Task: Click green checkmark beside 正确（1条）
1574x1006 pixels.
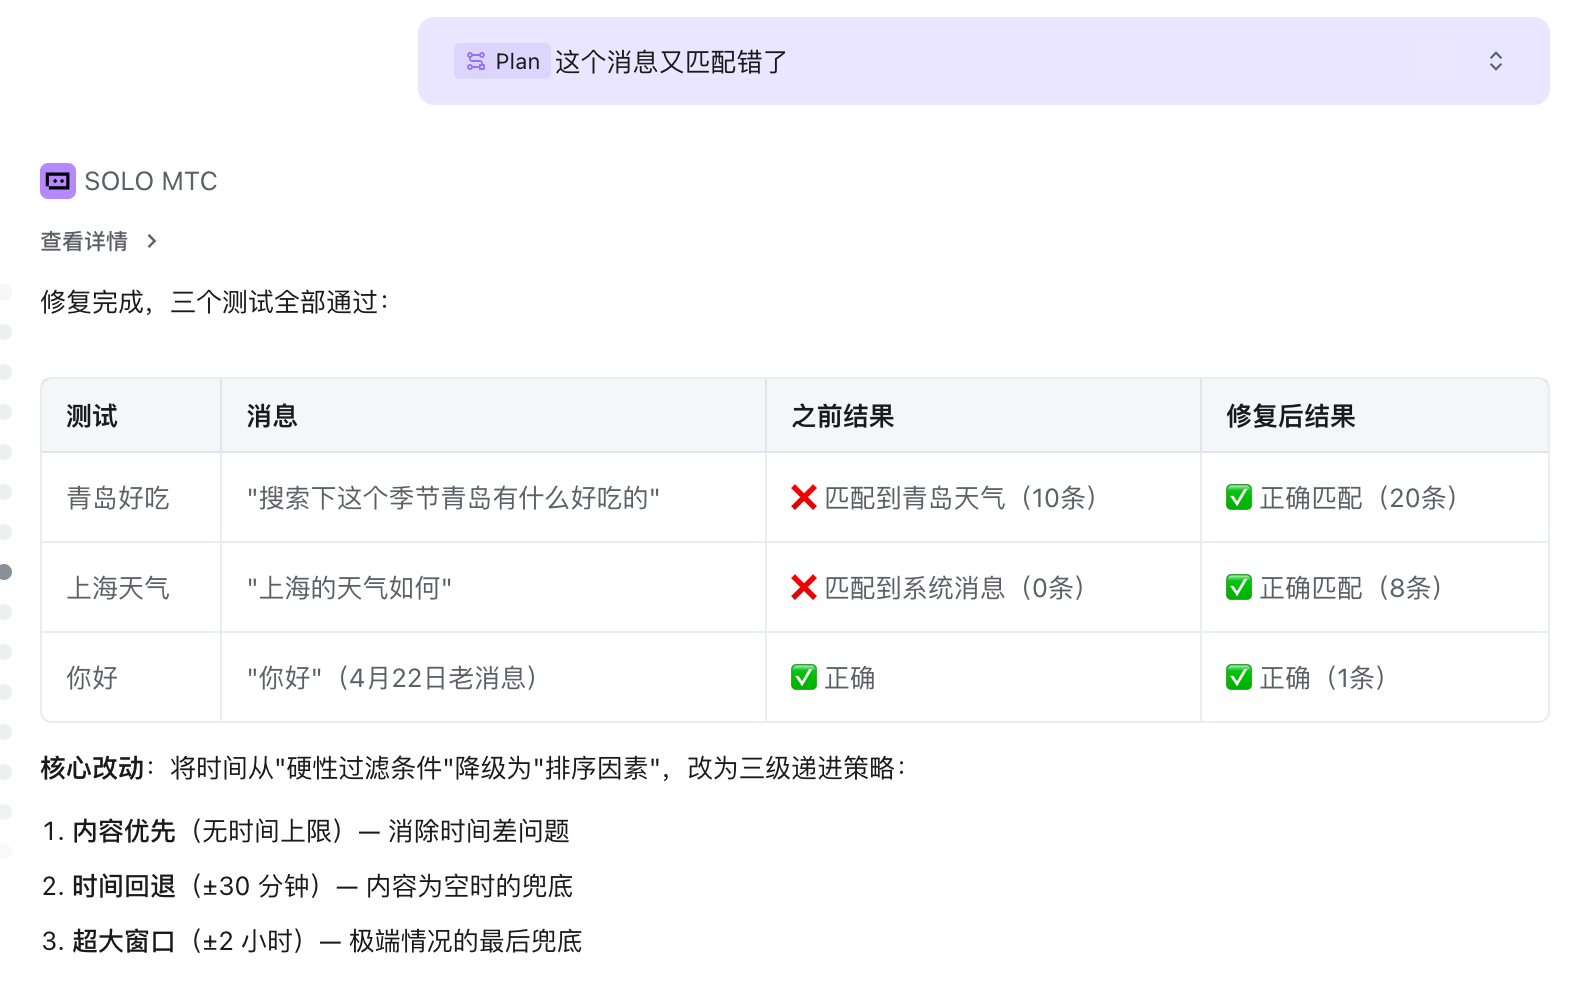Action: click(1238, 677)
